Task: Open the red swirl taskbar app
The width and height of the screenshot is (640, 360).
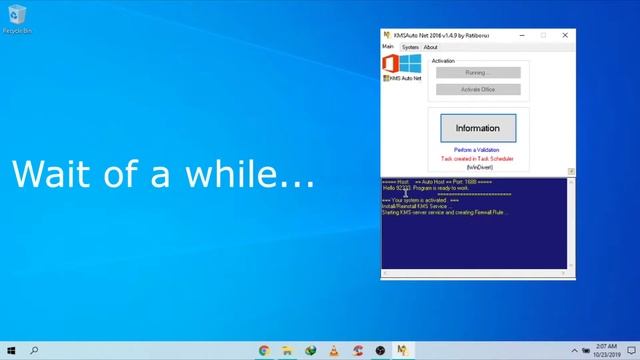Action: (358, 351)
